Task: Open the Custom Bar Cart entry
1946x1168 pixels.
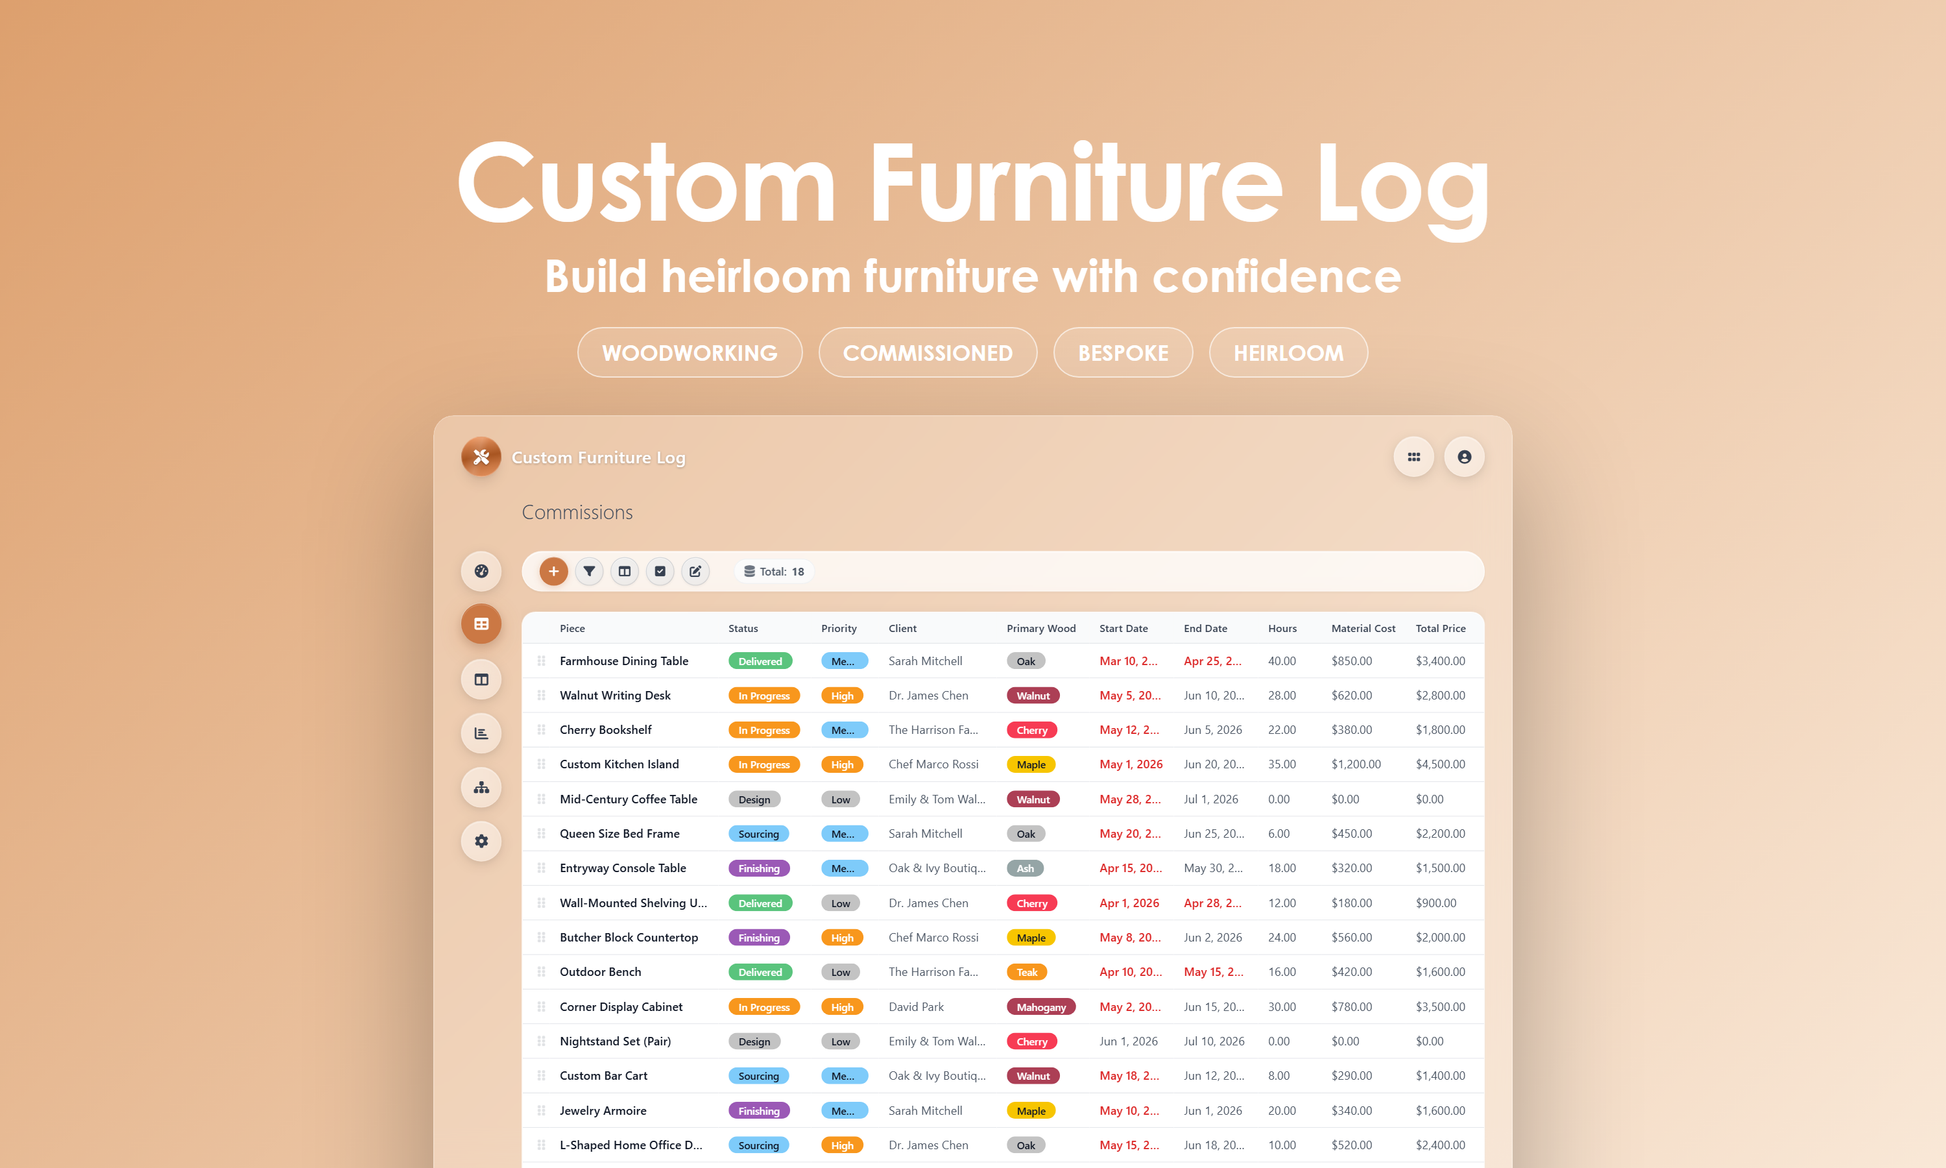Action: click(x=603, y=1076)
